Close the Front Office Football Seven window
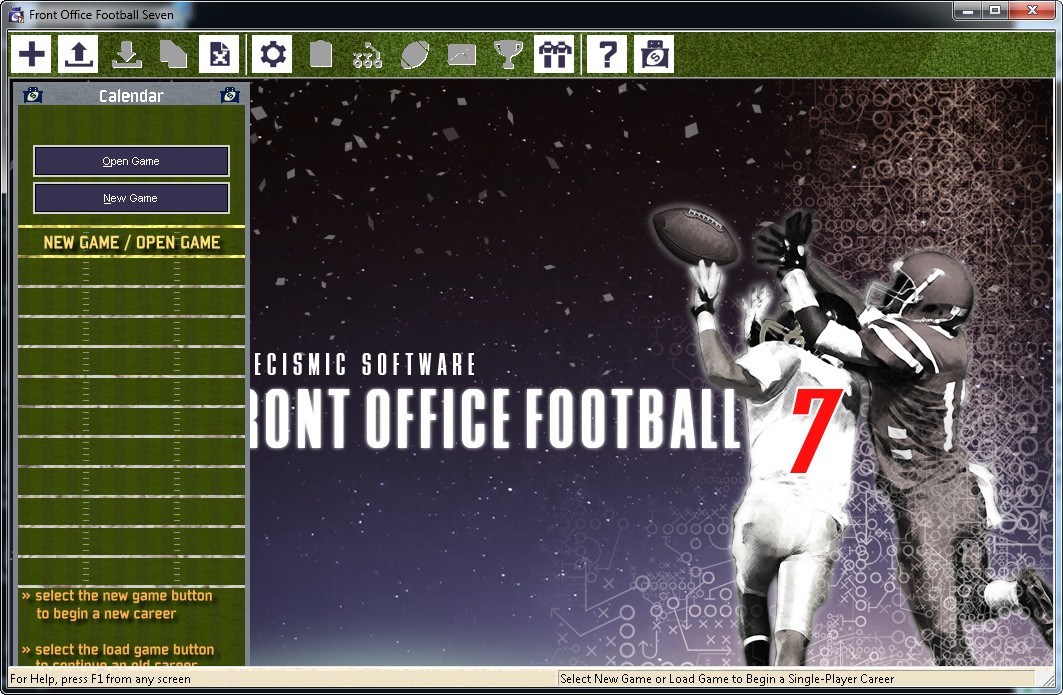 coord(1032,11)
